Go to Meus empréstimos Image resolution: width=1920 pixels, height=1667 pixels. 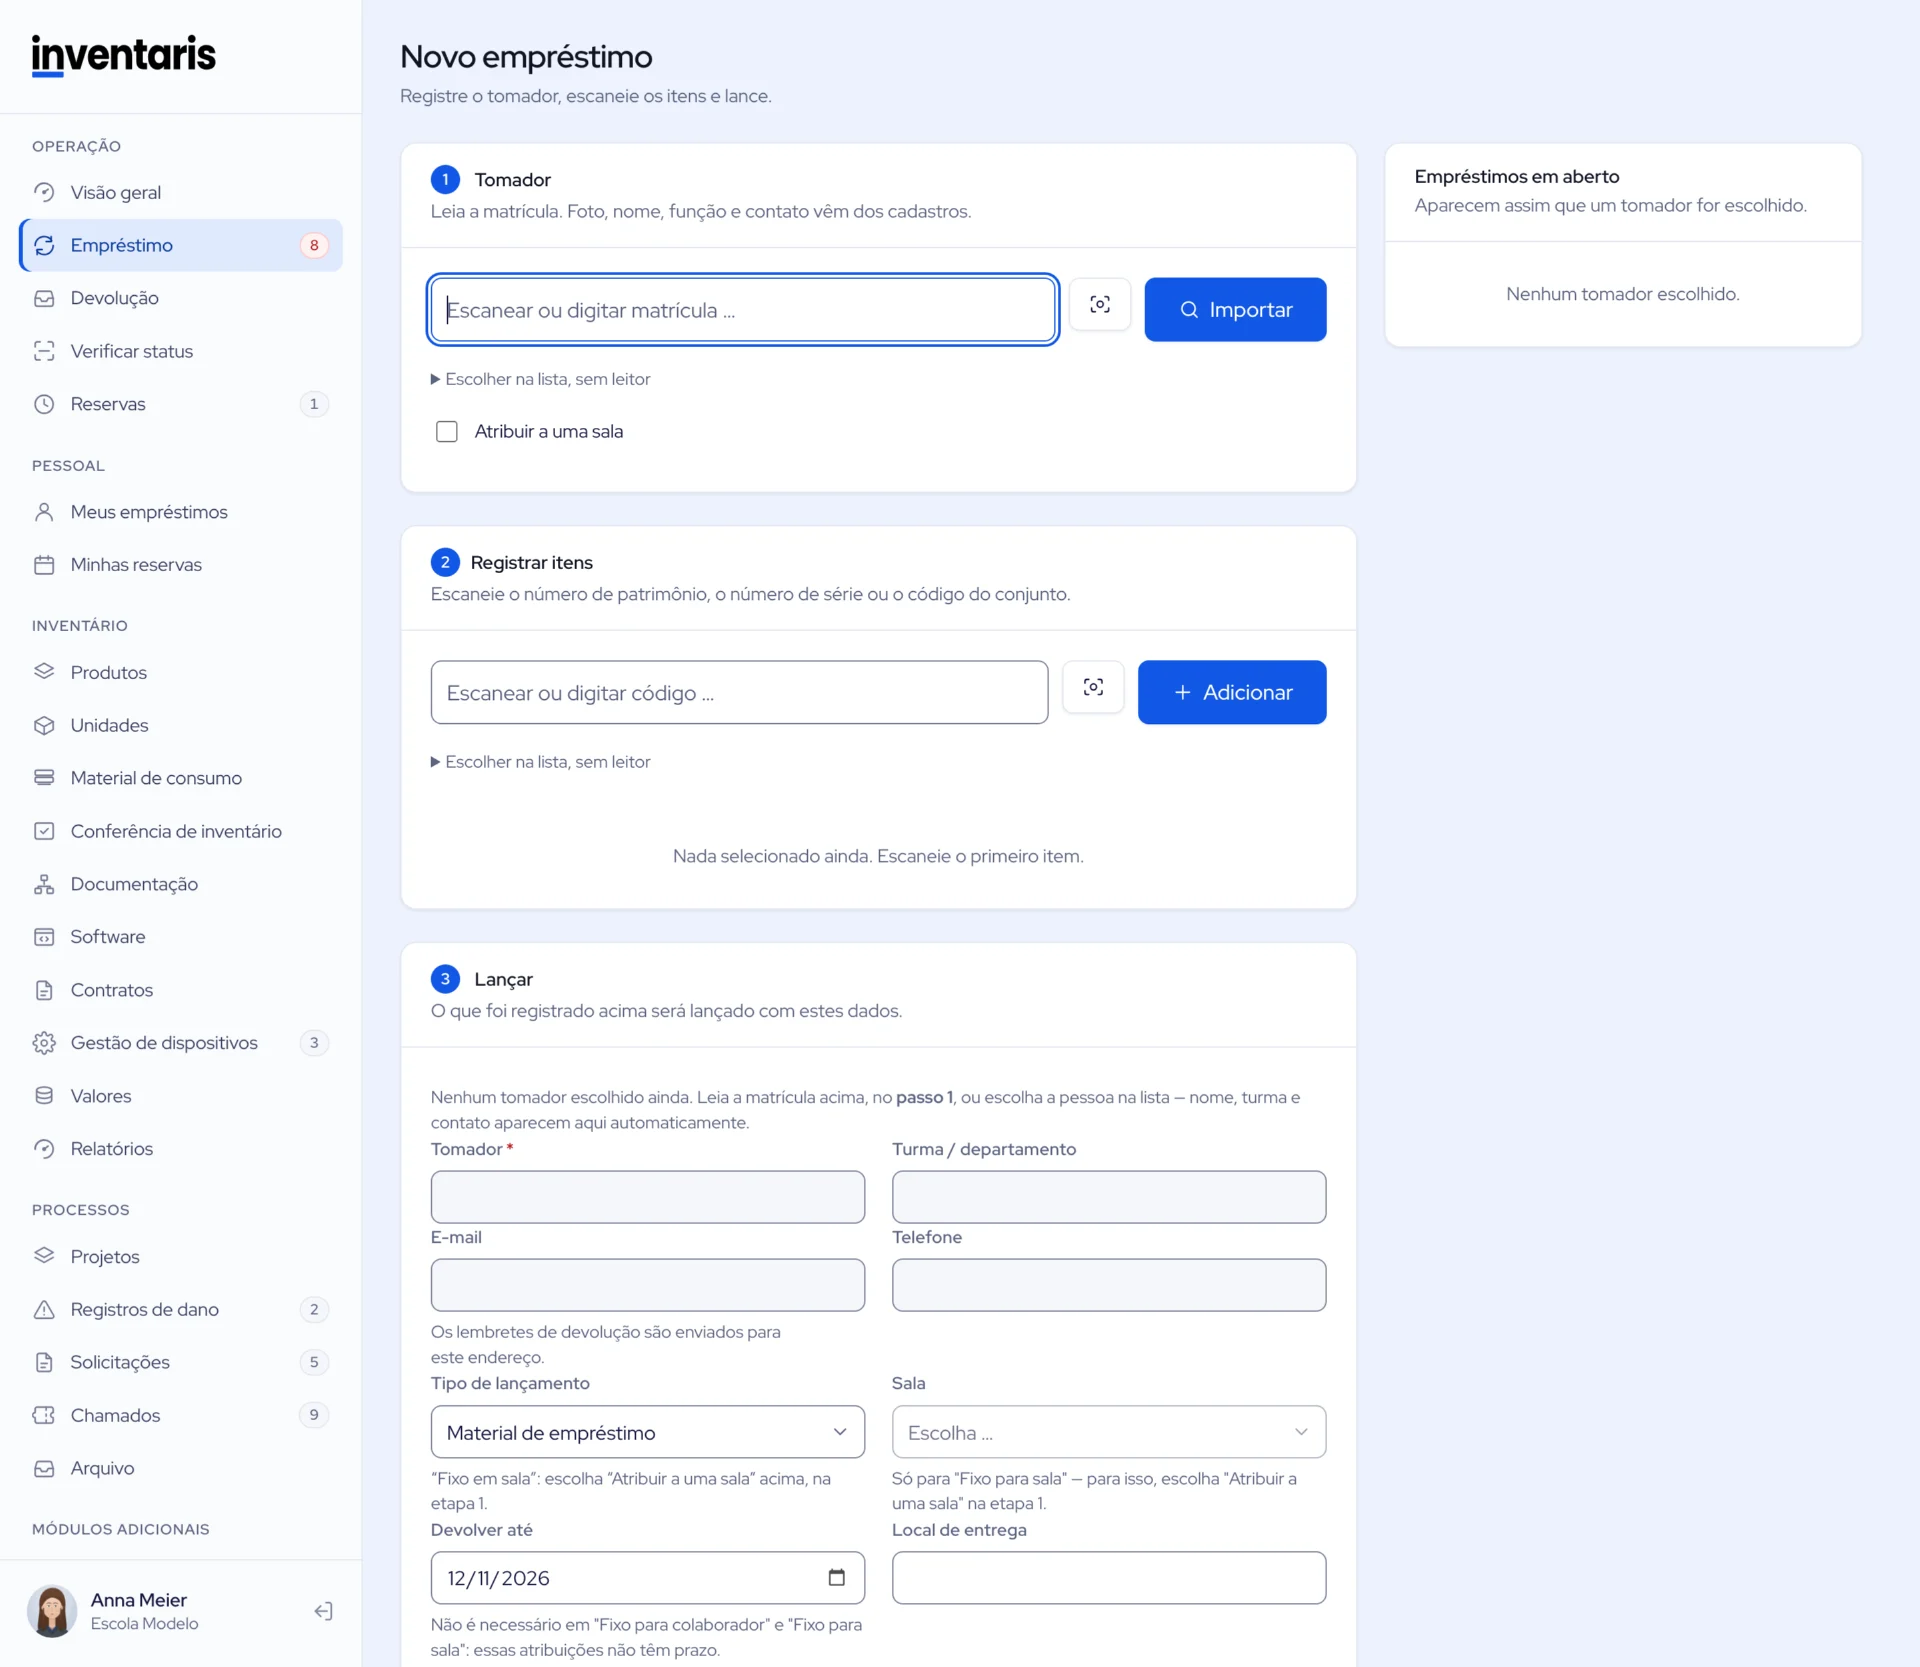pyautogui.click(x=181, y=512)
